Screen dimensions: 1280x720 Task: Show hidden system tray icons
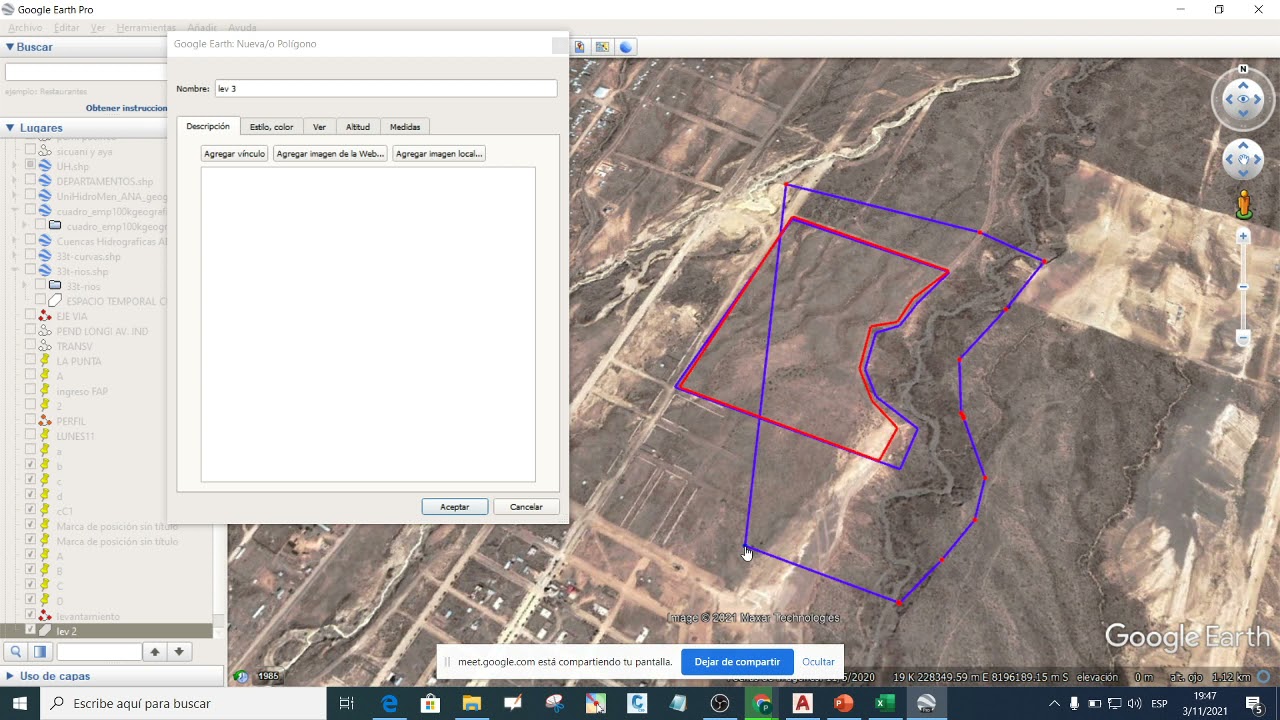coord(1053,704)
